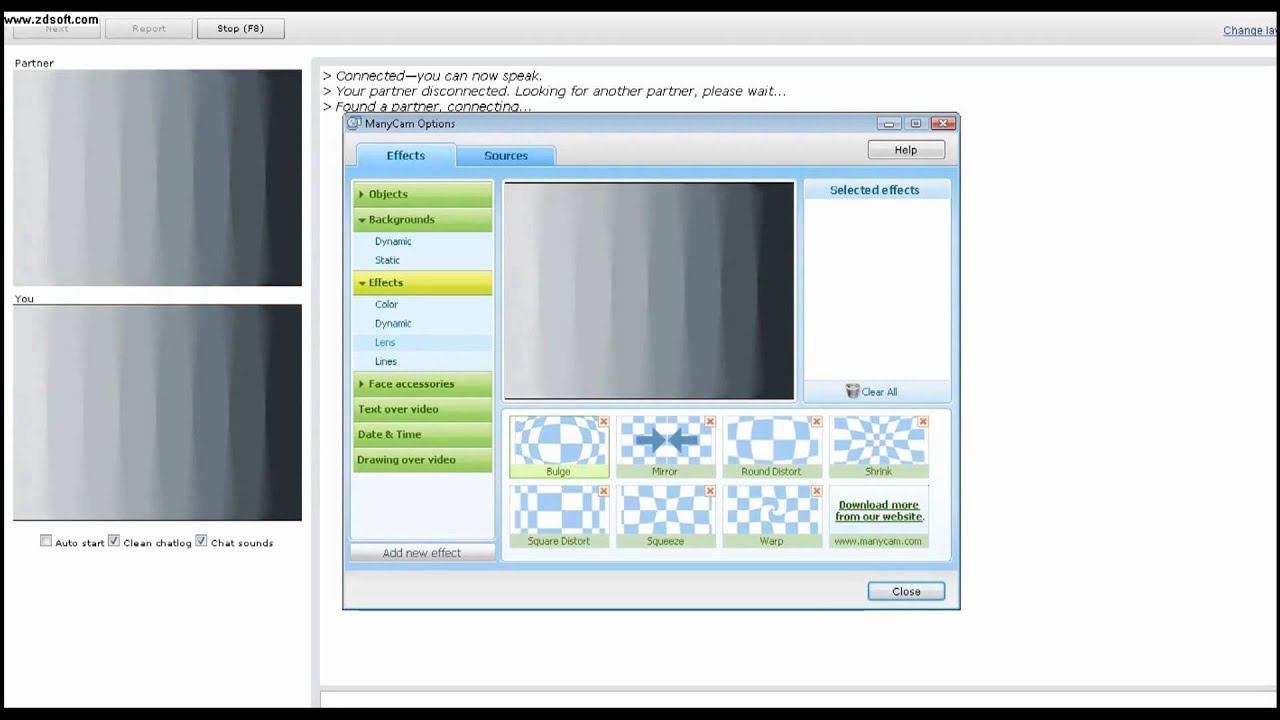Switch to the Sources tab
The width and height of the screenshot is (1280, 720).
(506, 155)
